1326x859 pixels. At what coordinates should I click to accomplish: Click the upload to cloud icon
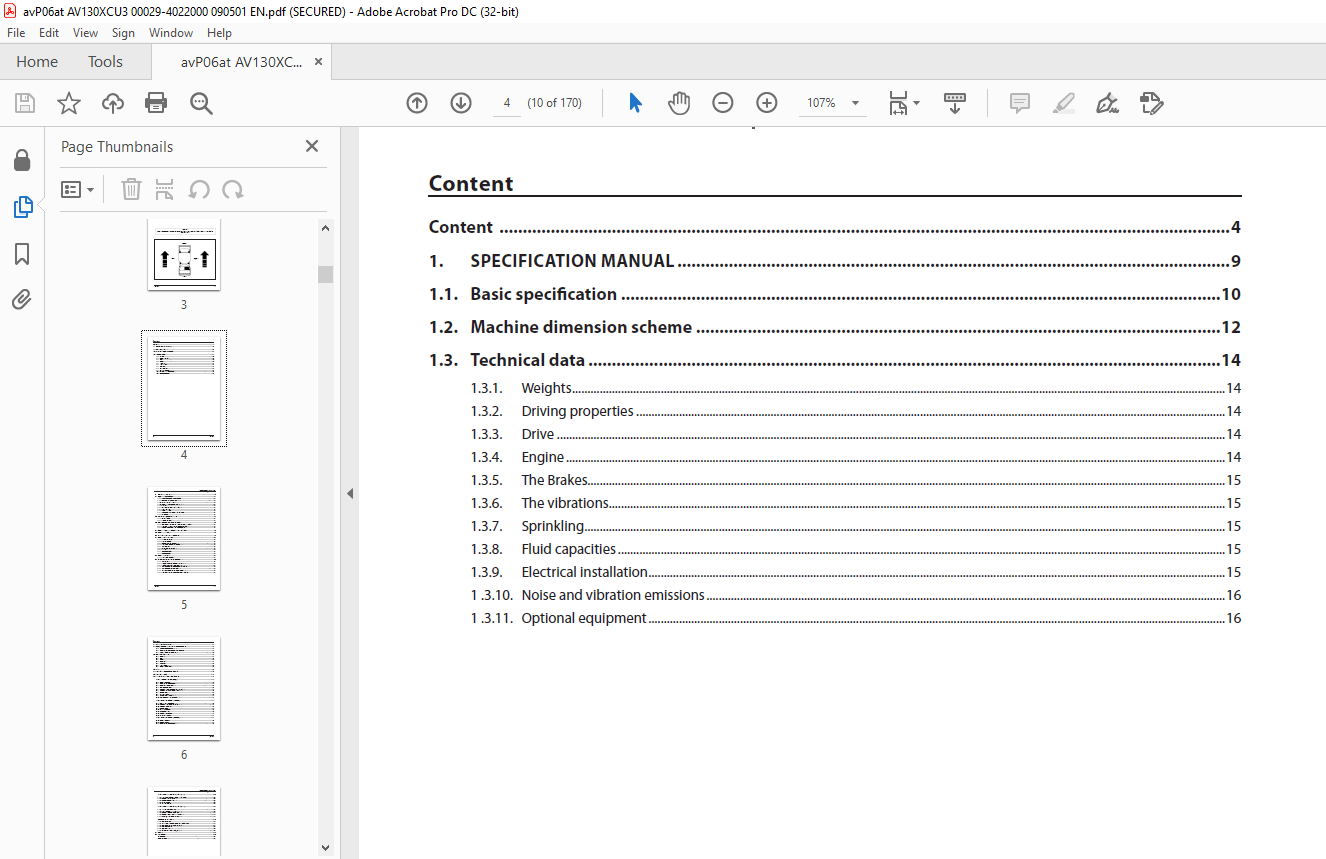click(113, 103)
